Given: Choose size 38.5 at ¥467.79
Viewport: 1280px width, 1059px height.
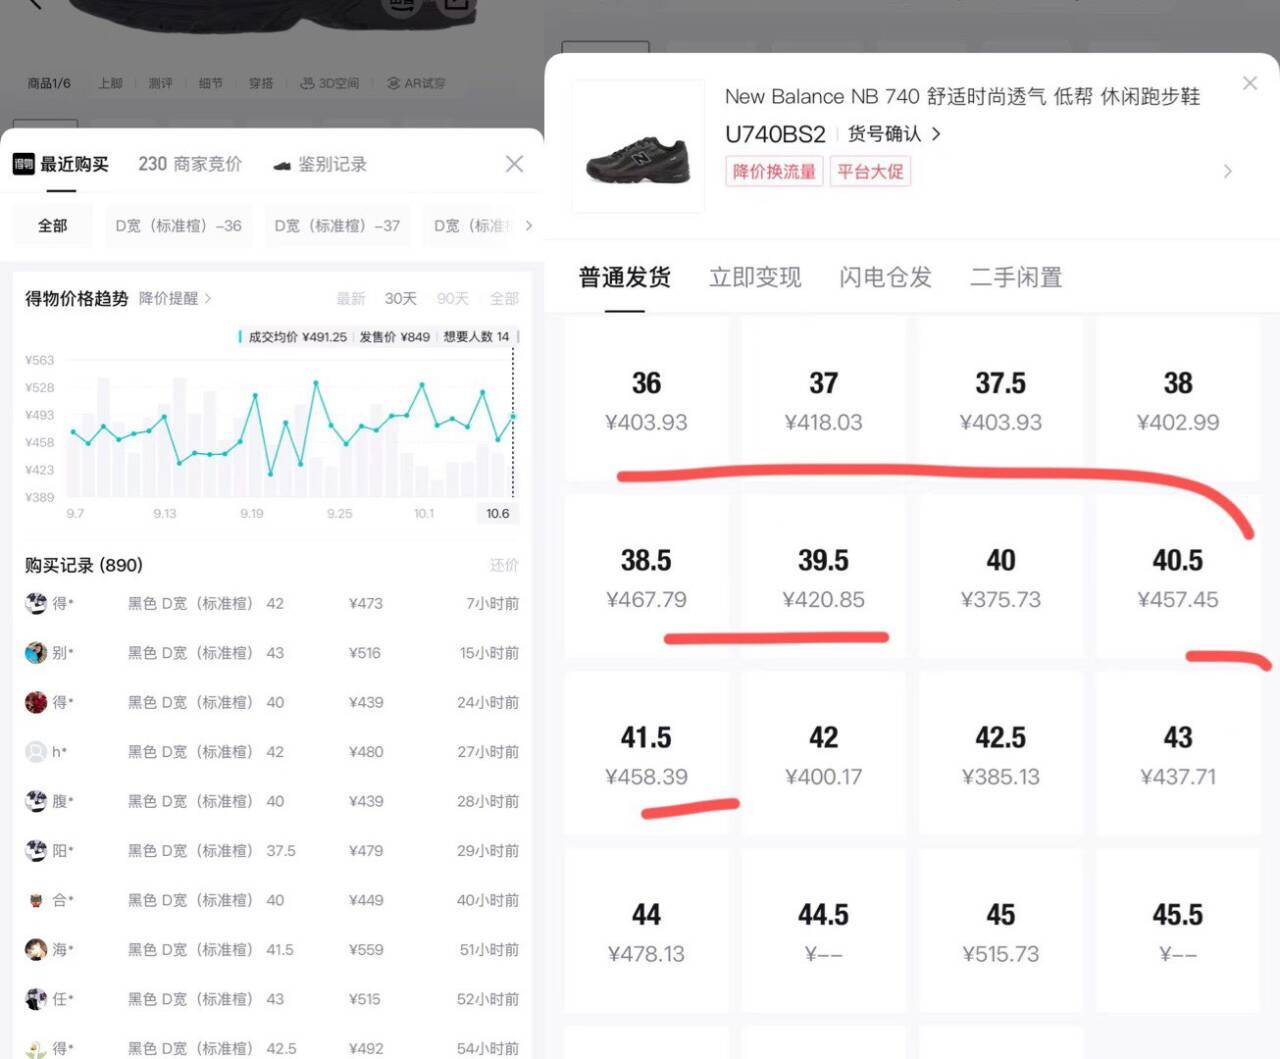Looking at the screenshot, I should tap(646, 577).
